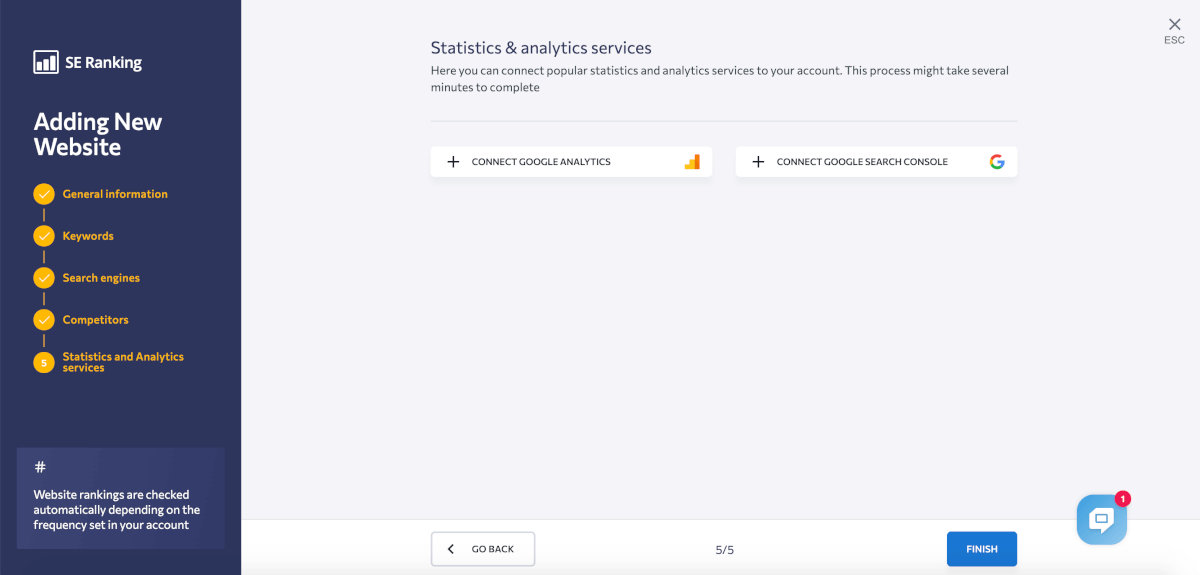The image size is (1200, 575).
Task: Click plus icon beside Connect Google Search Console
Action: [x=758, y=162]
